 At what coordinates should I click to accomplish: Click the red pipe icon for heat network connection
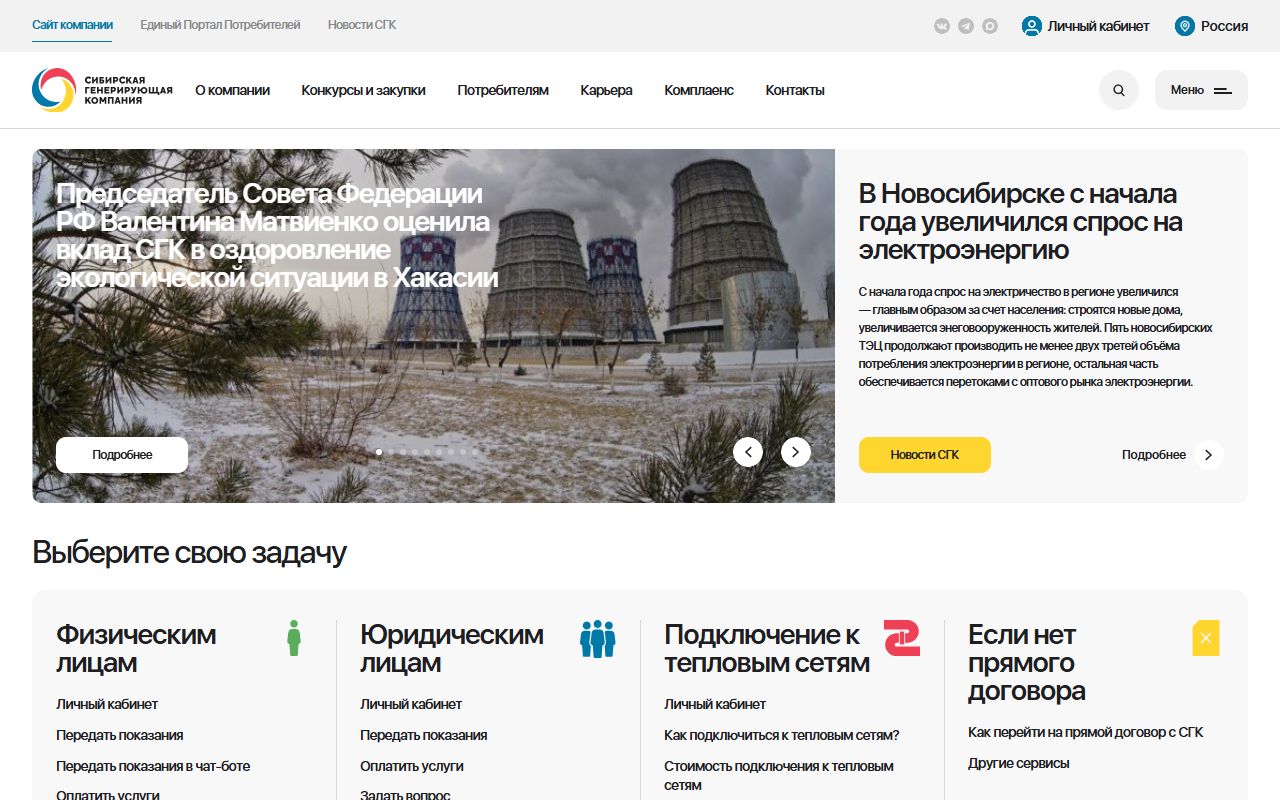point(902,638)
